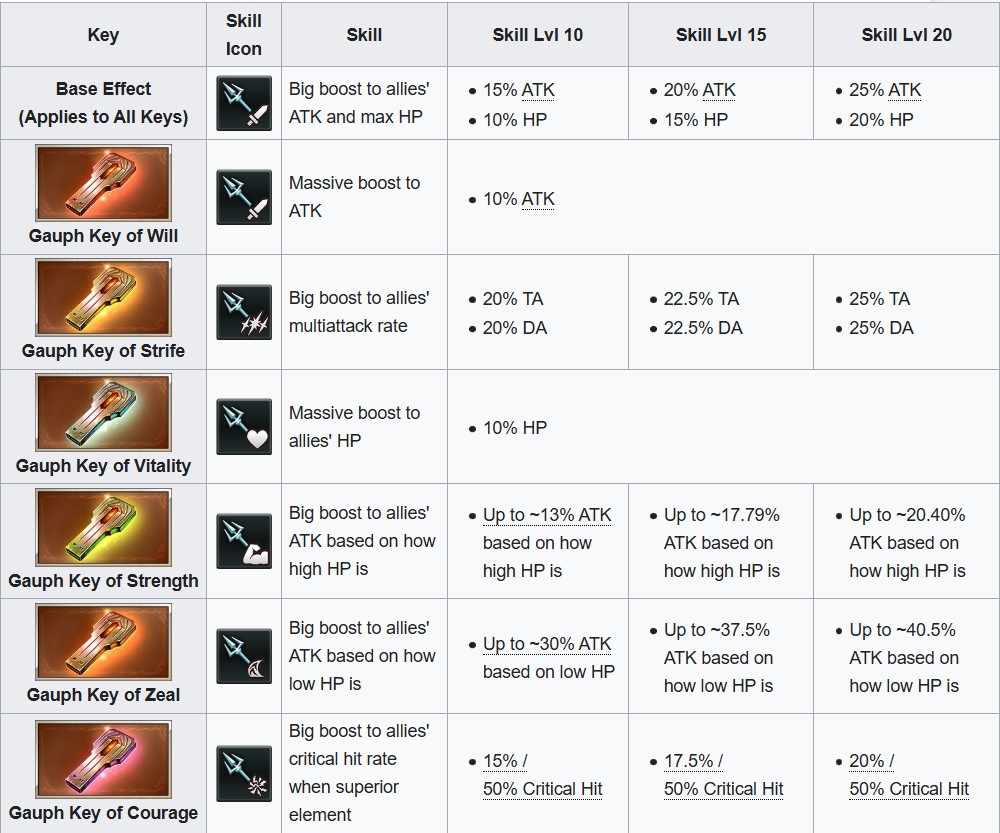Click the Strength flexed-arm skill icon
This screenshot has width=1000, height=833.
[x=244, y=542]
